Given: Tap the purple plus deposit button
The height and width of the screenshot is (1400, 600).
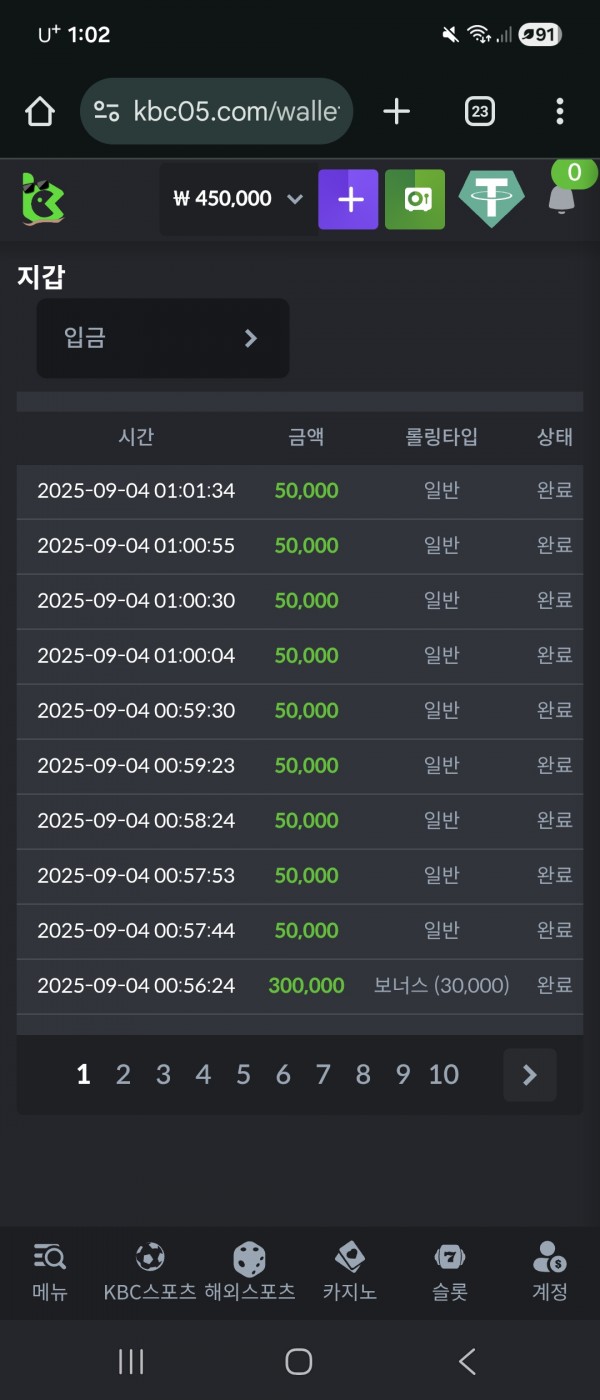Looking at the screenshot, I should click(348, 199).
